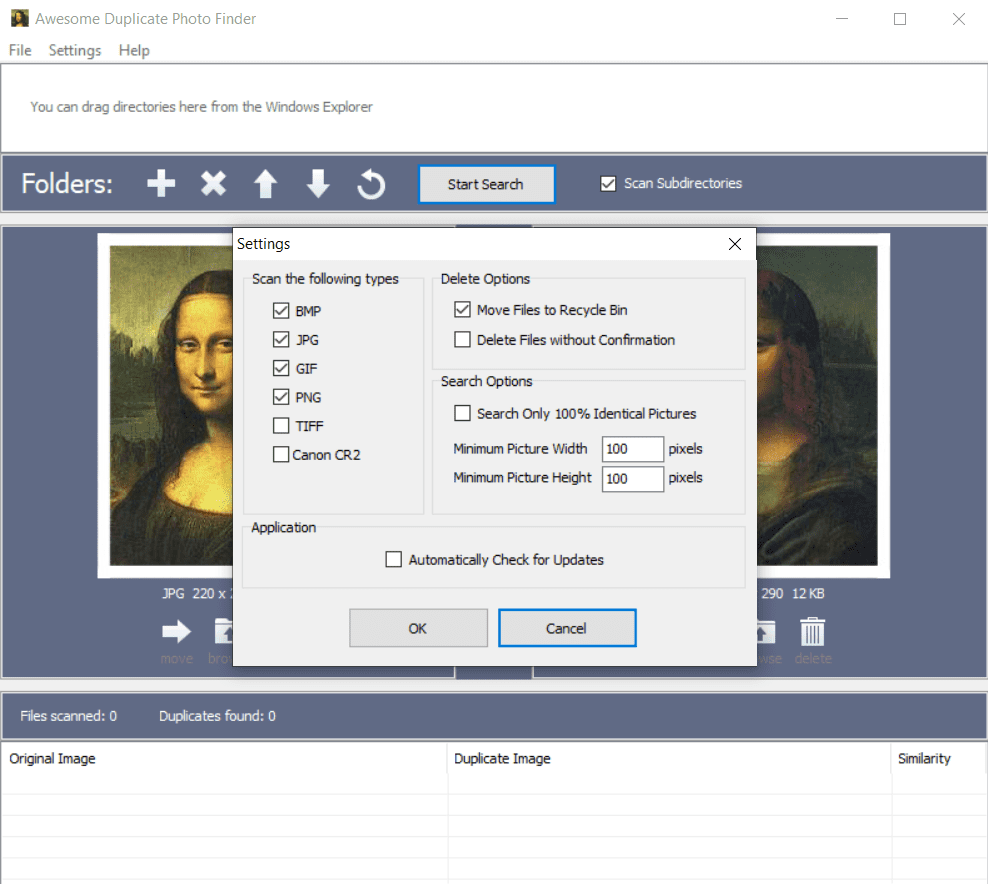The image size is (988, 884).
Task: Click the 'Files scanned: 0' status text
Action: tap(68, 716)
